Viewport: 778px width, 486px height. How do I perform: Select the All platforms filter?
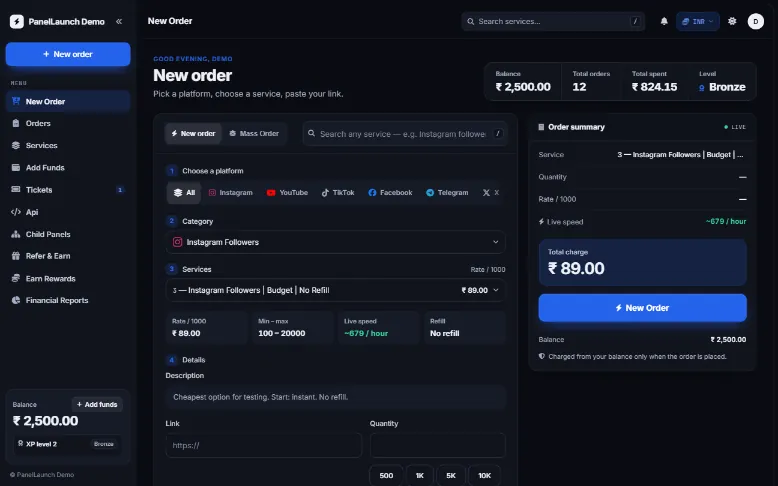(x=184, y=193)
